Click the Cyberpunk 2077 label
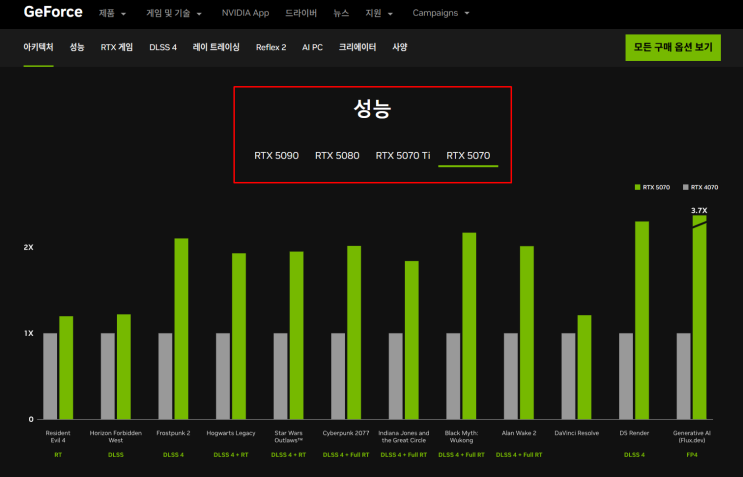Image resolution: width=743 pixels, height=477 pixels. [x=346, y=433]
